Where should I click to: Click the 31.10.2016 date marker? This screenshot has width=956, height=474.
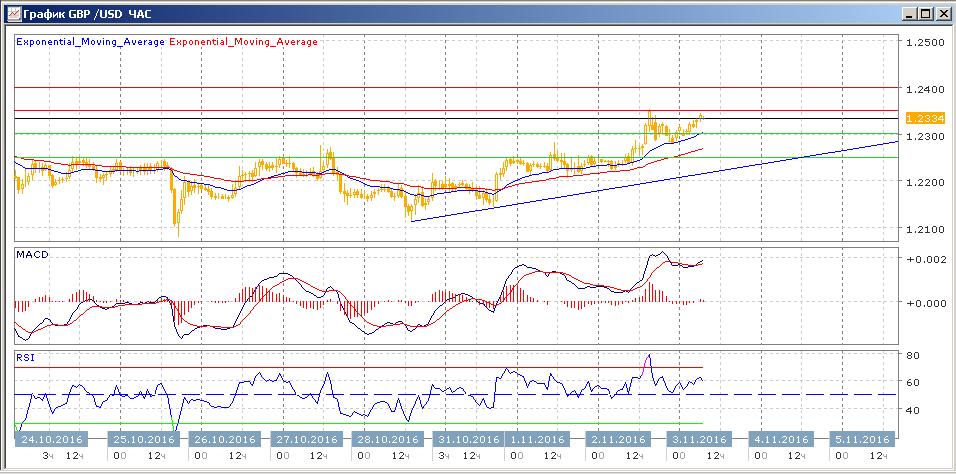tap(468, 439)
